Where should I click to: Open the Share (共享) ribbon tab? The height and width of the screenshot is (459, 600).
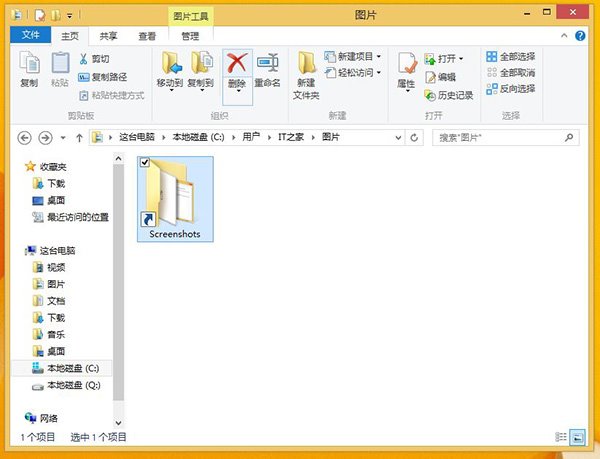(x=109, y=36)
